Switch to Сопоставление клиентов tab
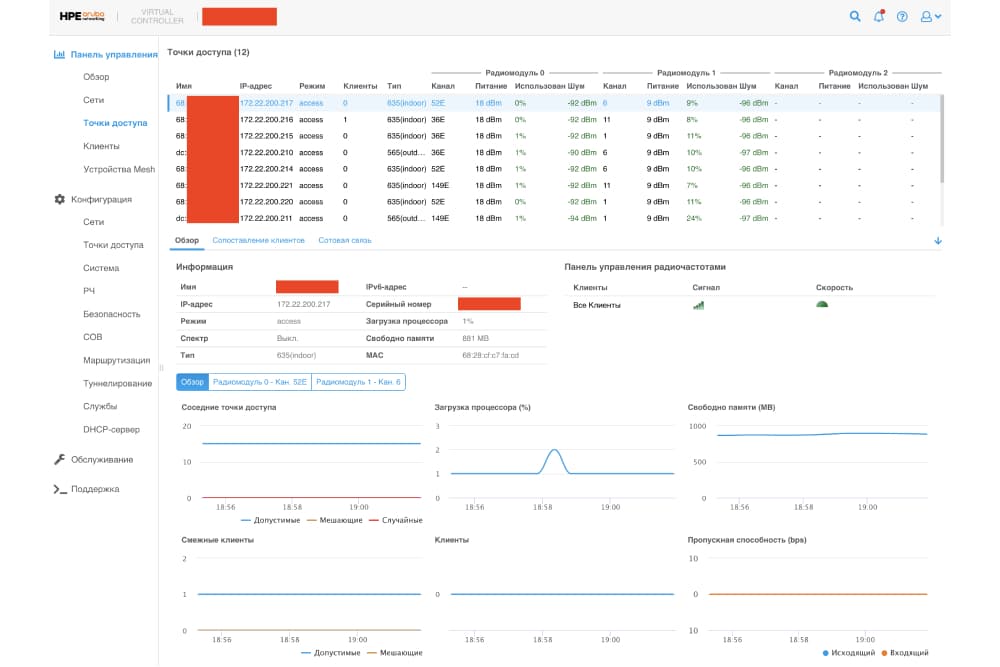Screen dimensions: 1000x667 (x=258, y=241)
